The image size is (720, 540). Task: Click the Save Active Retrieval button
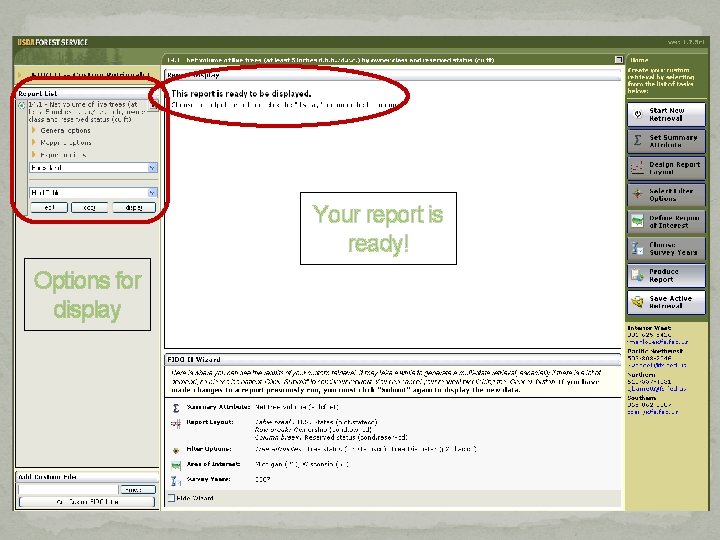coord(666,302)
